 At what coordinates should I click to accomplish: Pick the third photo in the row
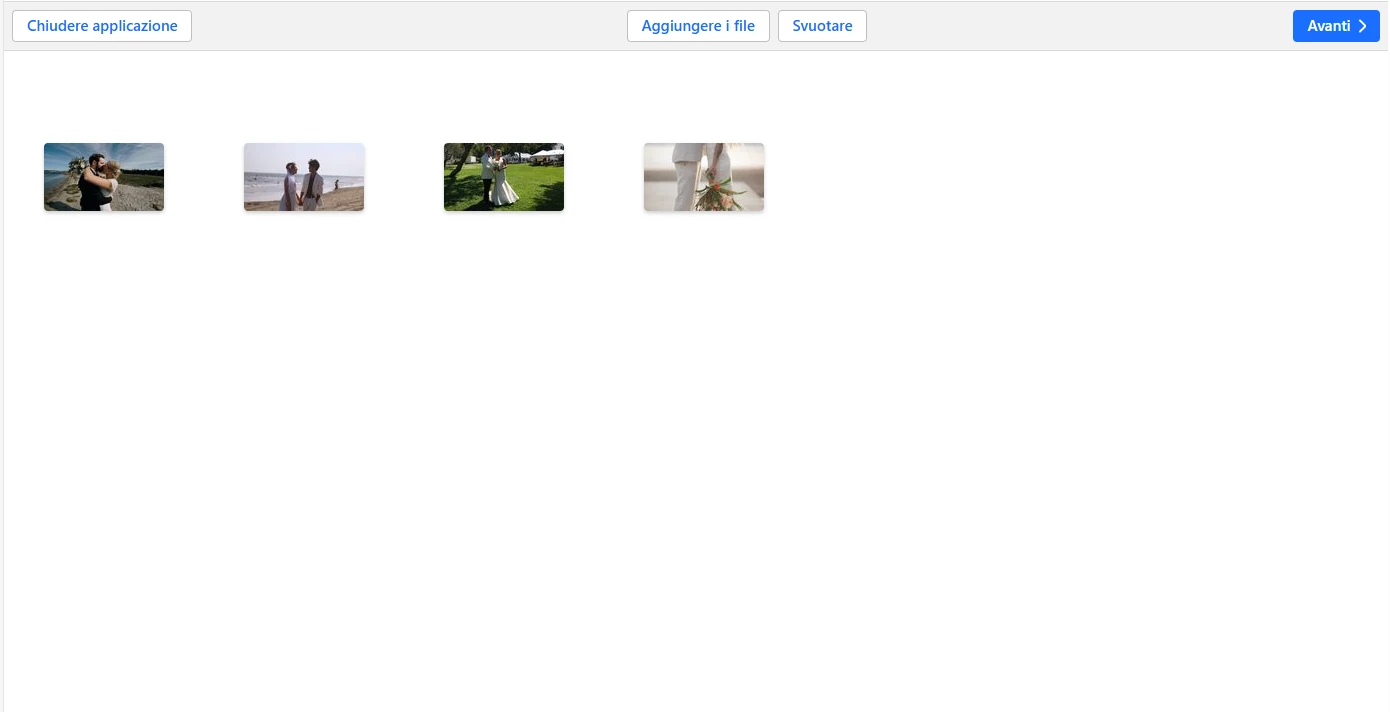[x=504, y=177]
